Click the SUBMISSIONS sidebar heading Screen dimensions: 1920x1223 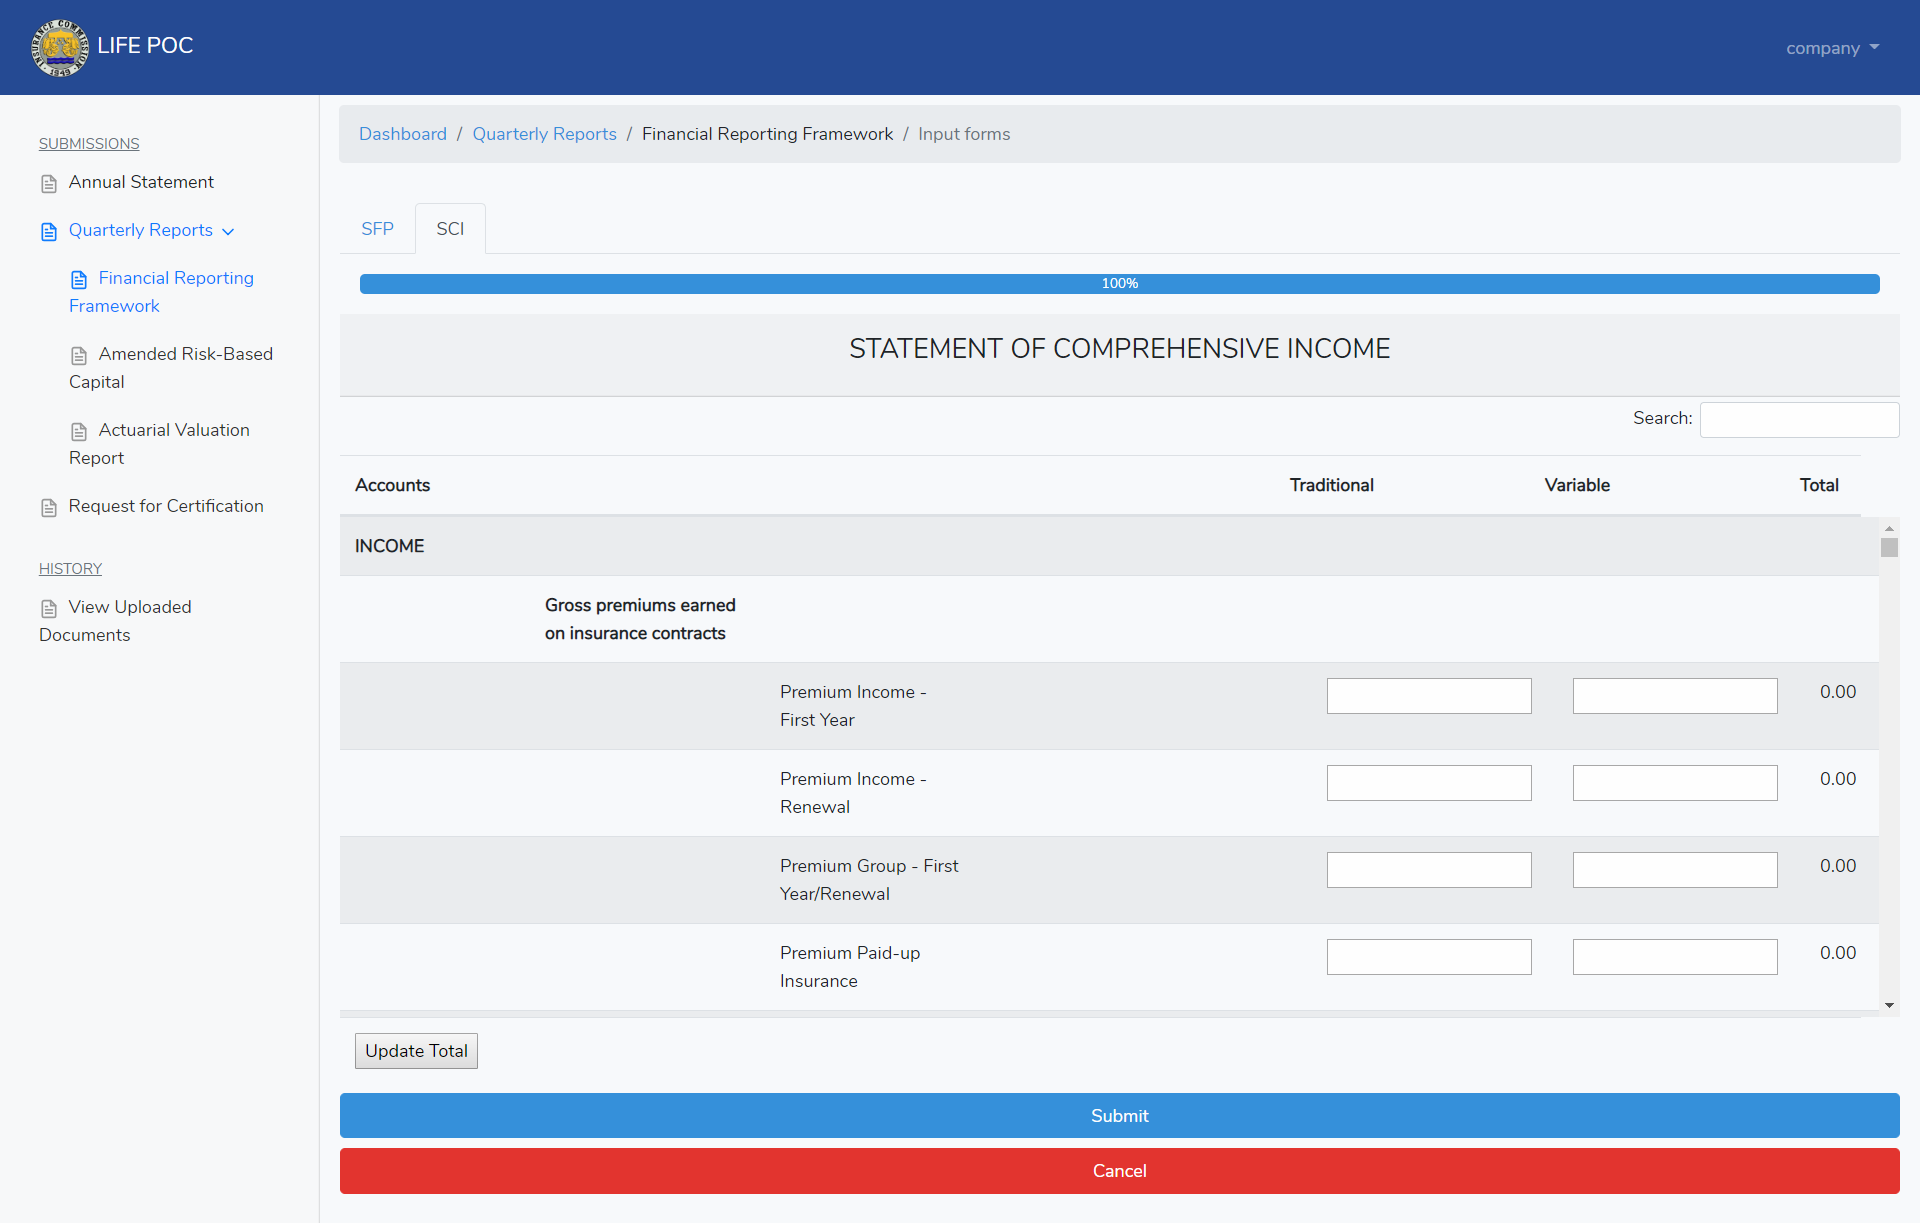(x=89, y=144)
